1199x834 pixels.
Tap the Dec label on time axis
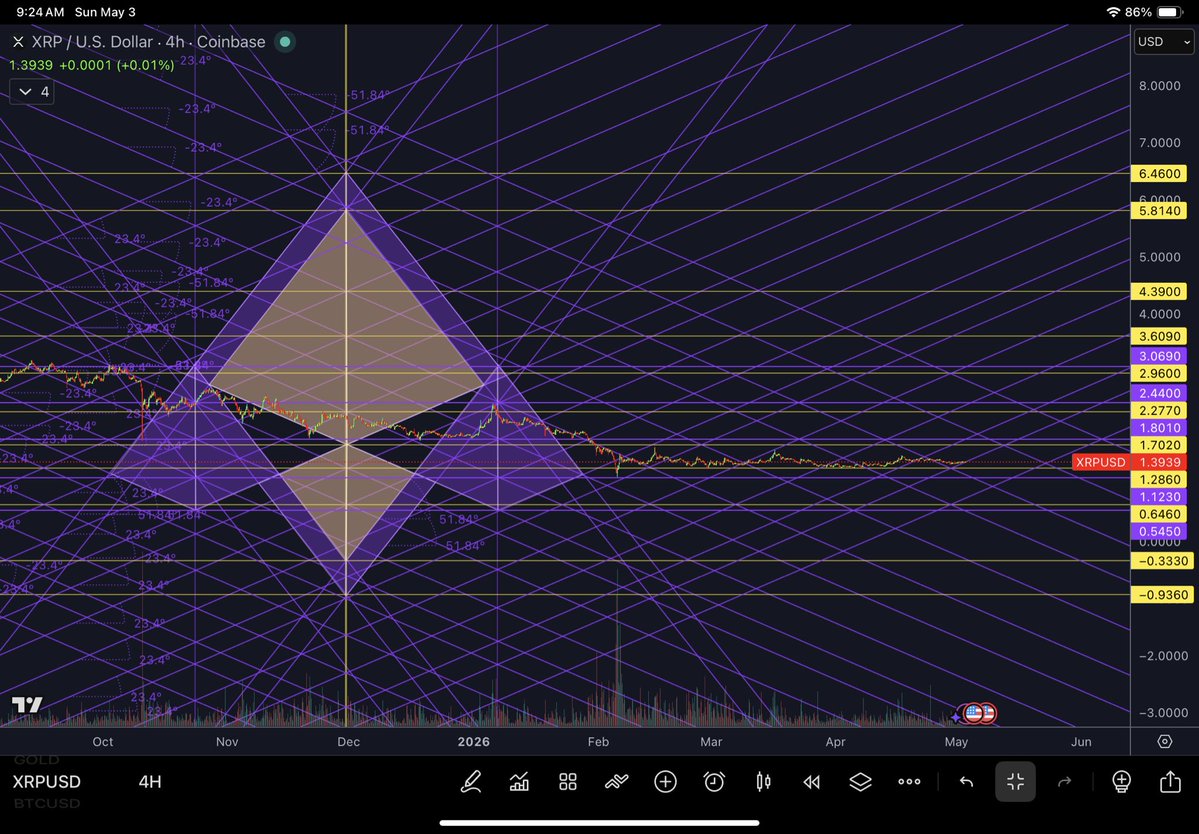pyautogui.click(x=349, y=742)
